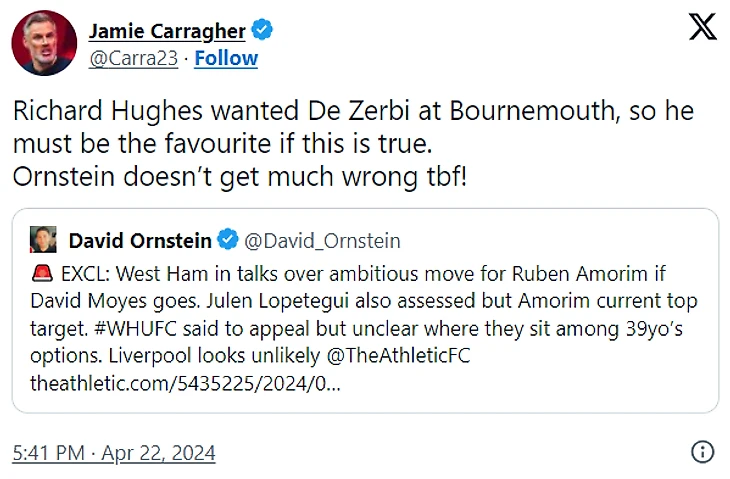
Task: Click the X logo icon
Action: (x=702, y=27)
